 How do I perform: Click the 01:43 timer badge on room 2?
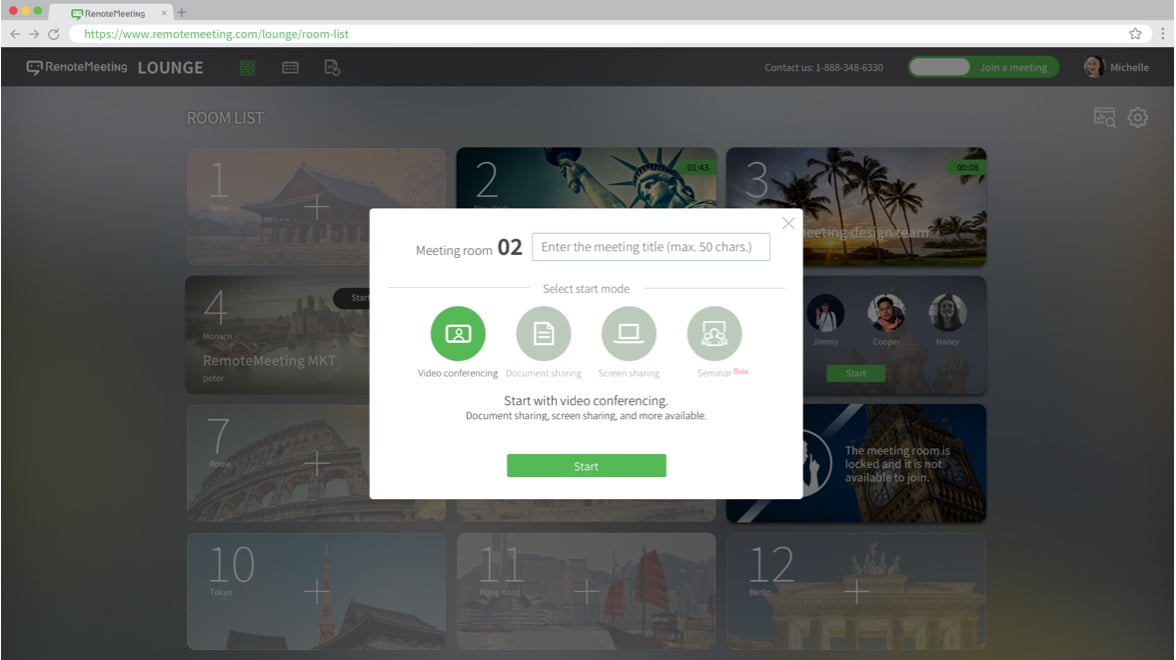(698, 167)
